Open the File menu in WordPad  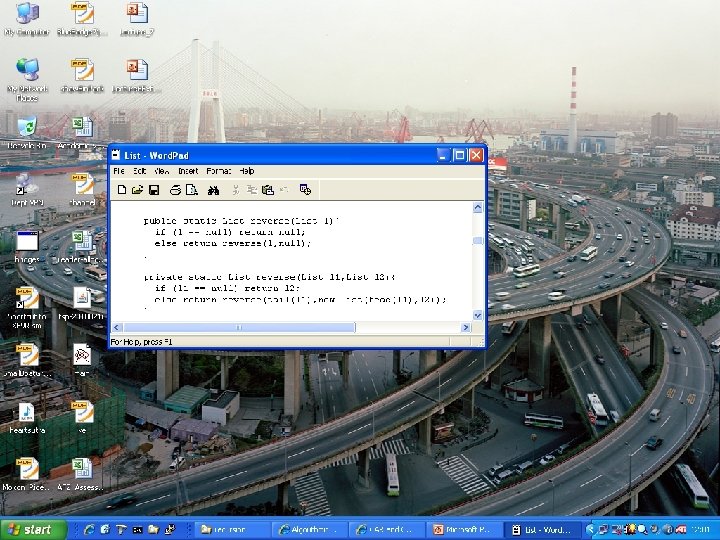coord(118,171)
